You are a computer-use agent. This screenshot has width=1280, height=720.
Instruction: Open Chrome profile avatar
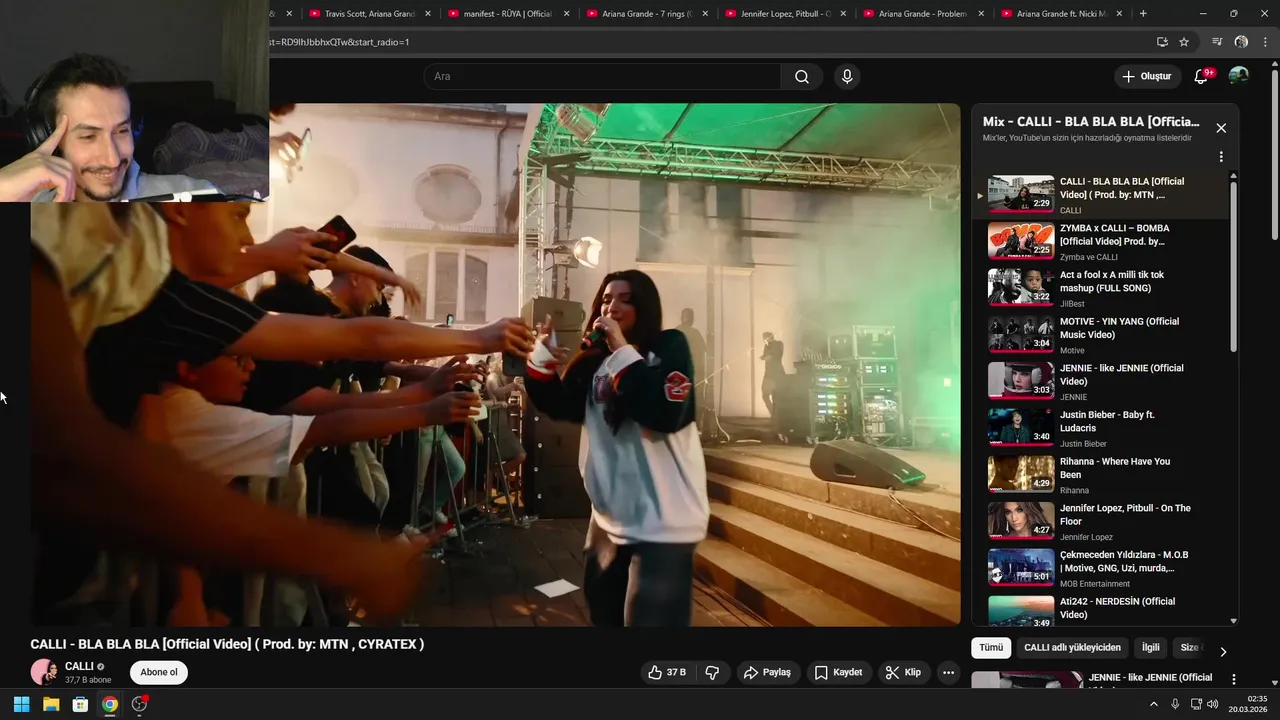point(1241,42)
